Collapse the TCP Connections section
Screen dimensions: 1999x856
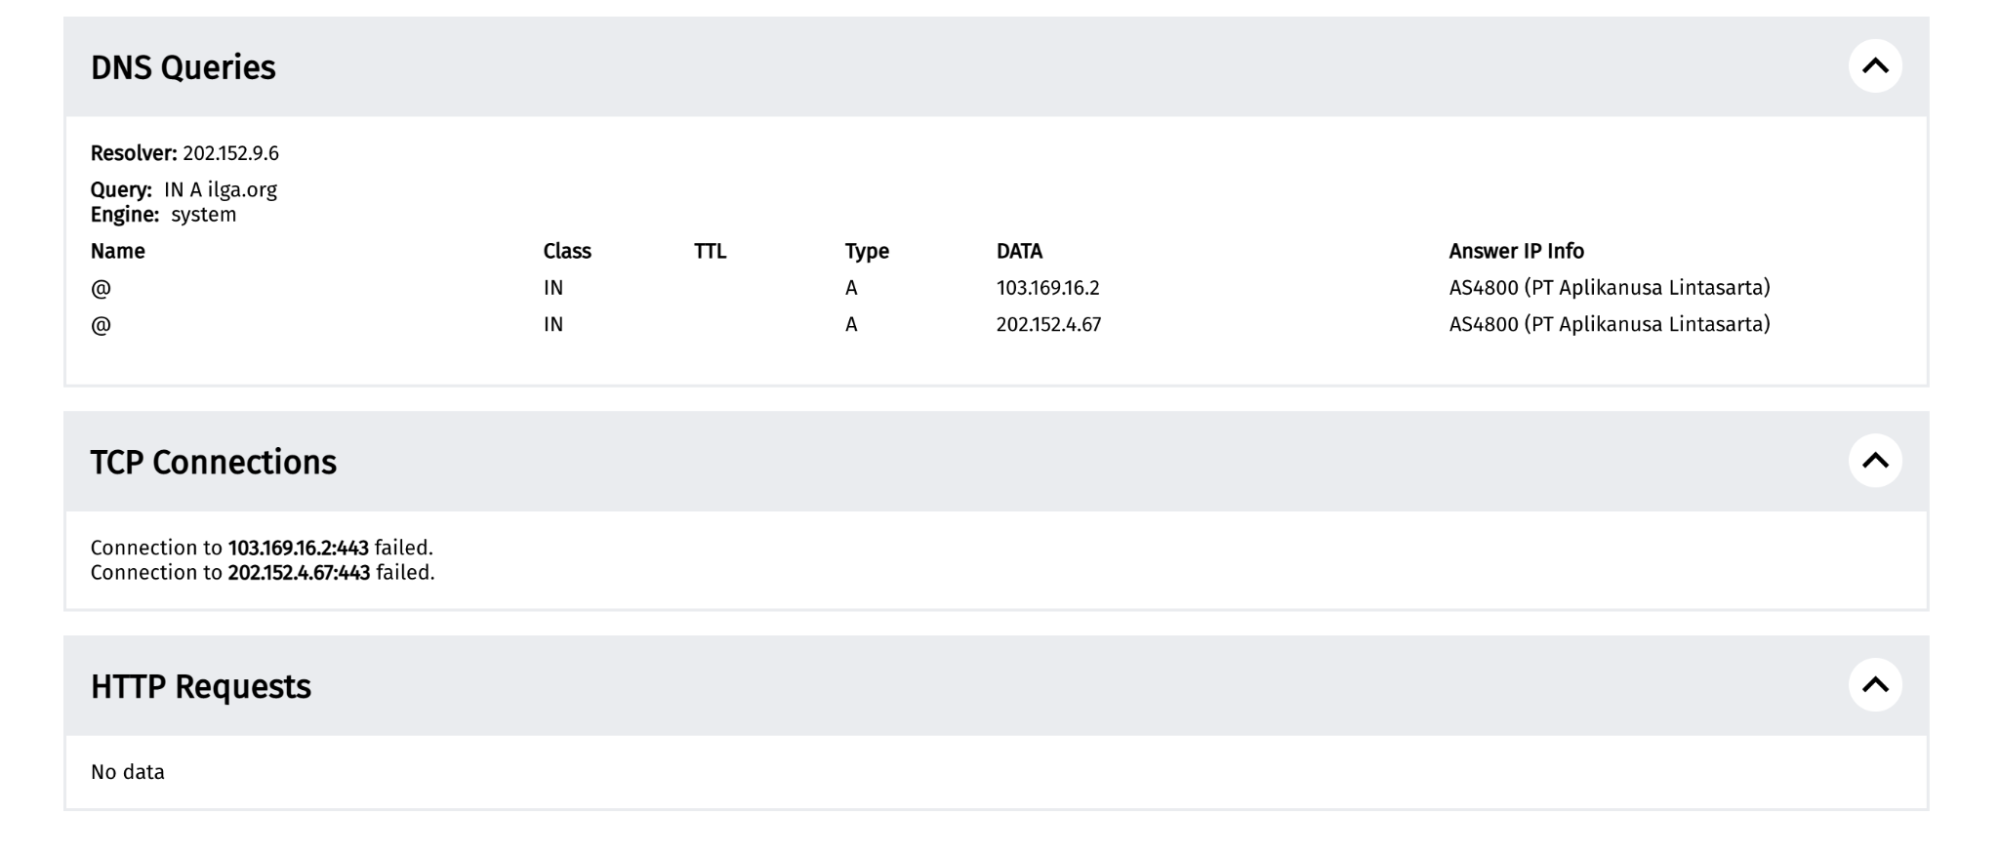[1875, 461]
